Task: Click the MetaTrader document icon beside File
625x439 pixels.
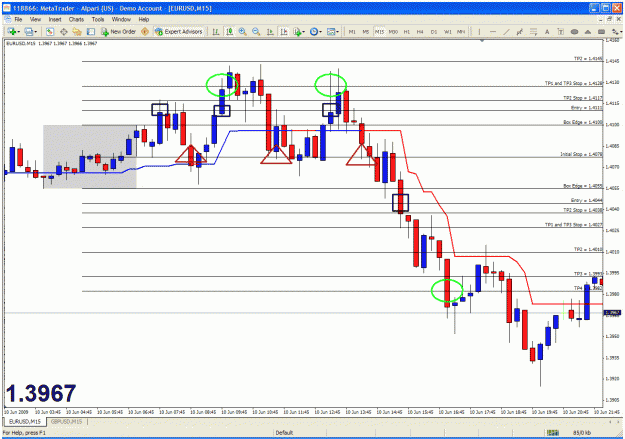Action: tap(7, 19)
